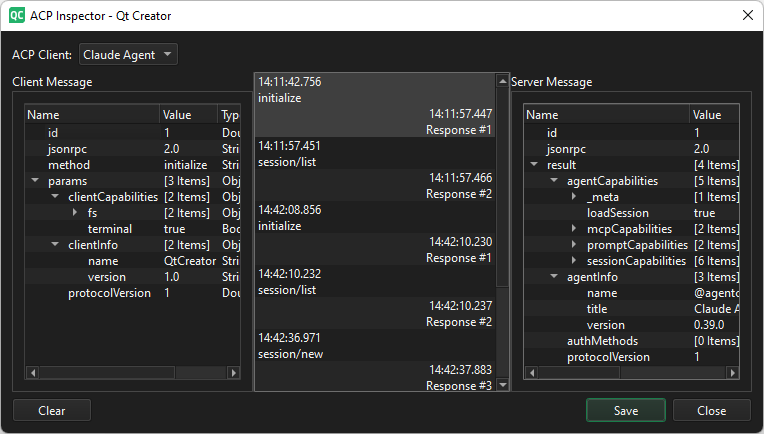Click Server Message scroll left arrow
Viewport: 764px width, 434px height.
point(532,373)
